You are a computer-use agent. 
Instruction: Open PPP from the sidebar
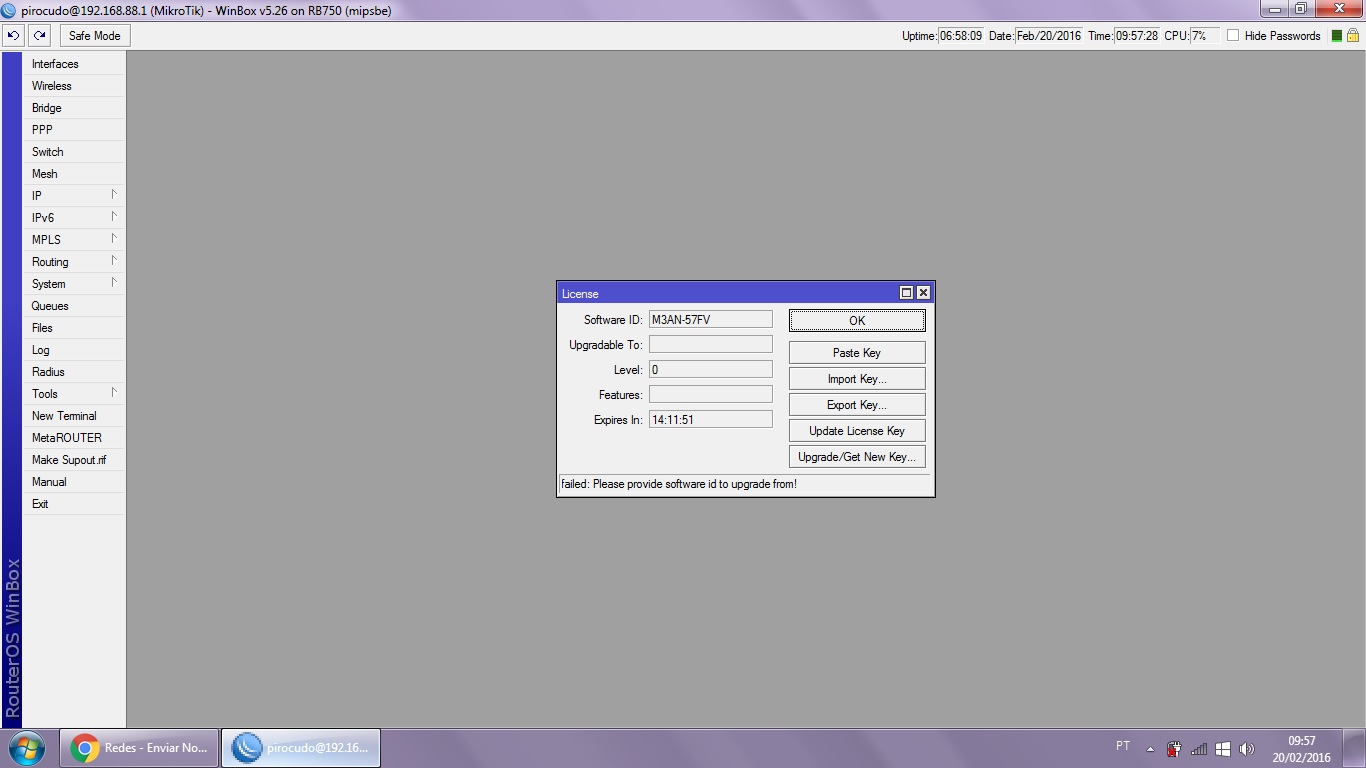point(74,130)
